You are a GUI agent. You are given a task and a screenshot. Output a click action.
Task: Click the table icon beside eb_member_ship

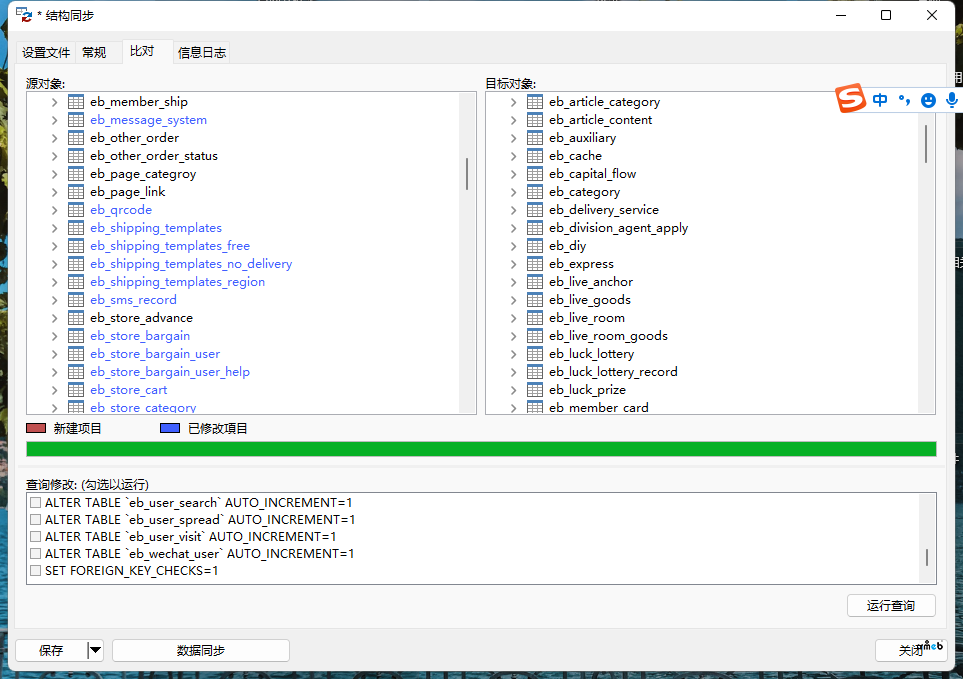click(x=76, y=102)
